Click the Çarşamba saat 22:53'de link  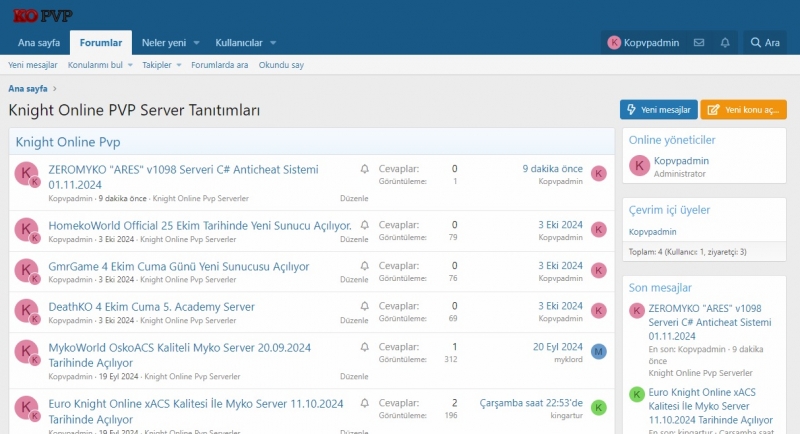point(531,403)
